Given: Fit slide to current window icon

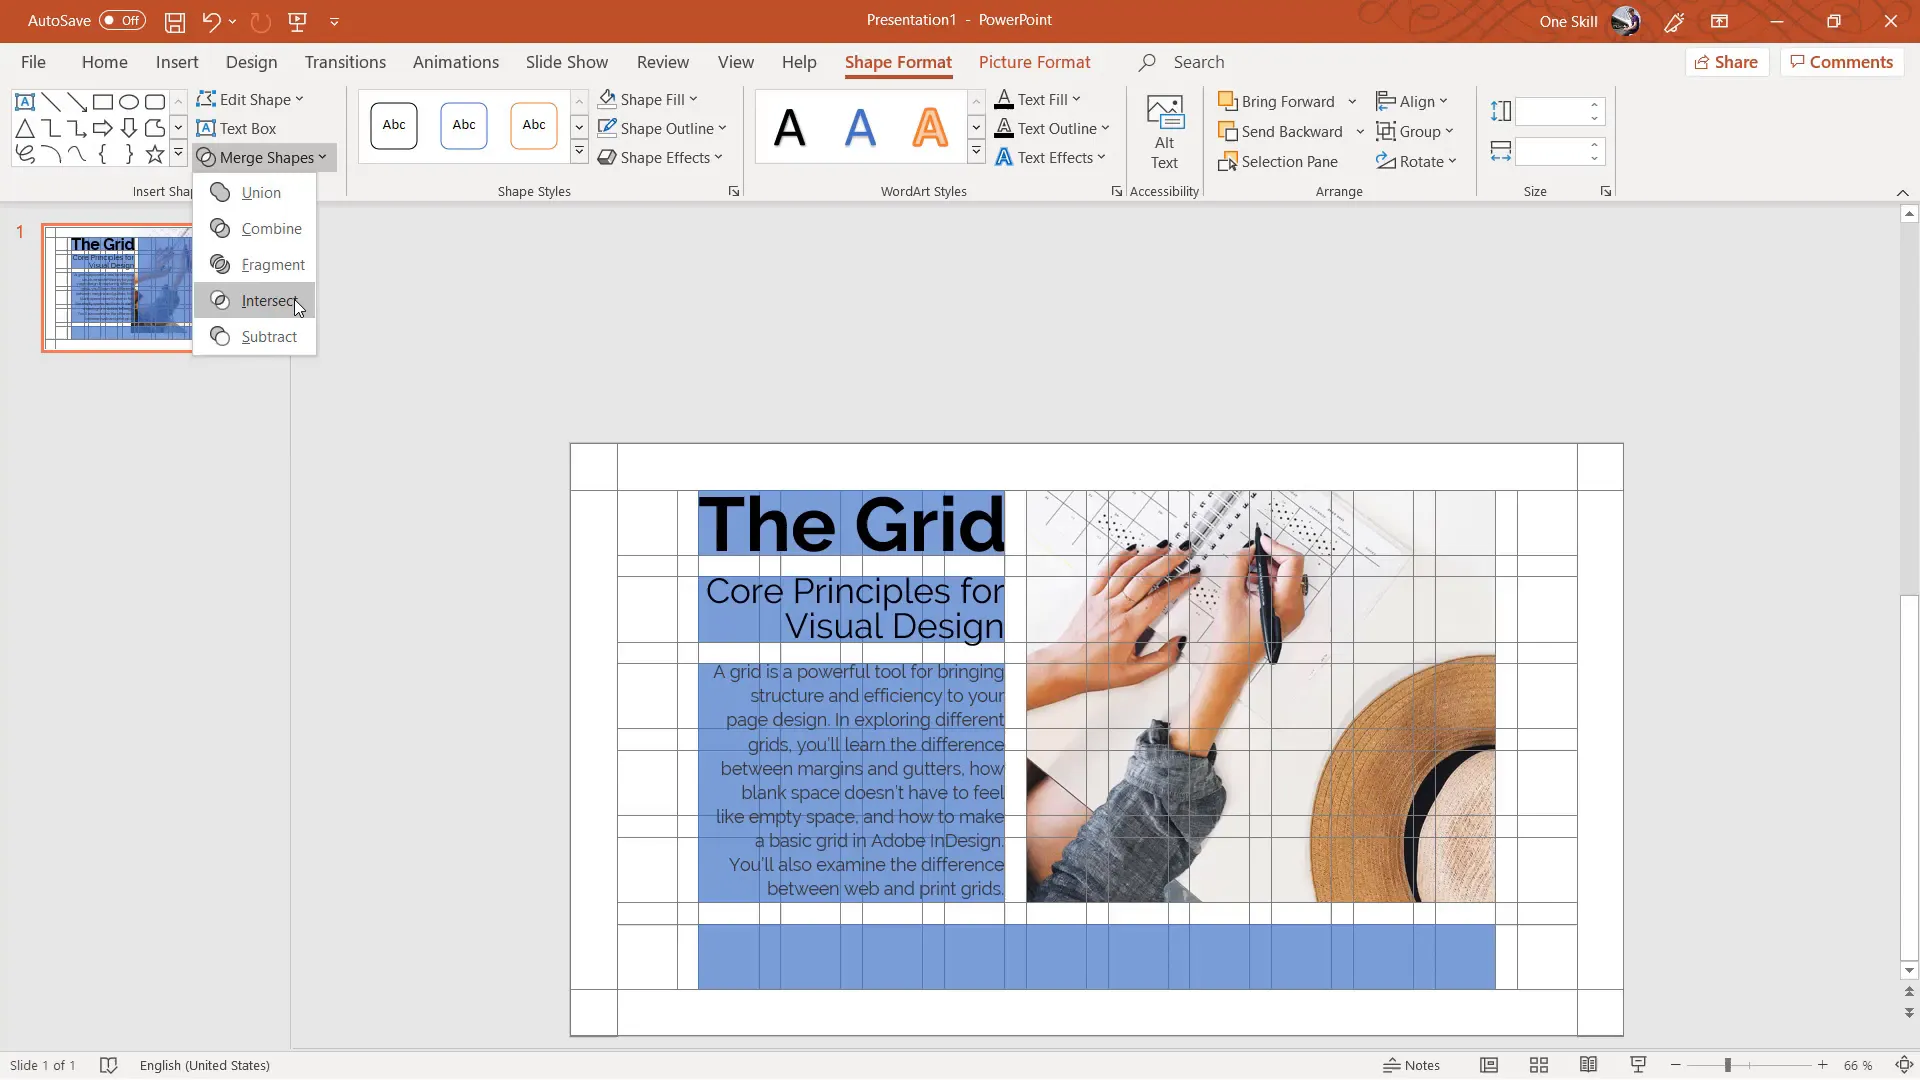Looking at the screenshot, I should coord(1905,1065).
